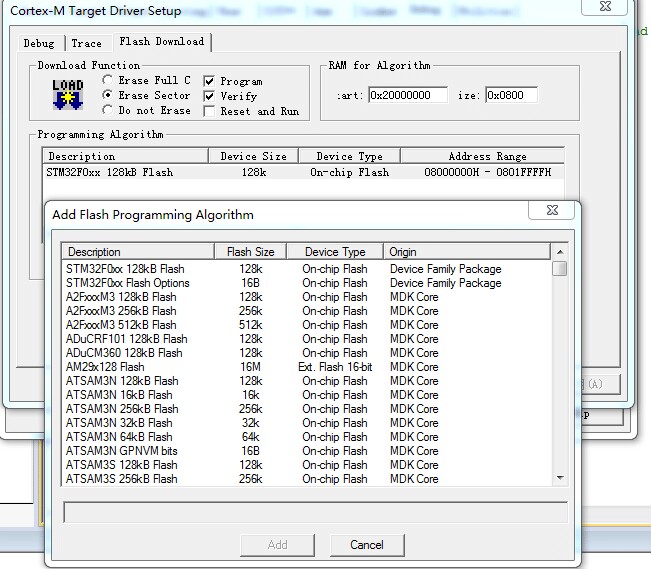Sort list by Origin column header

[404, 252]
